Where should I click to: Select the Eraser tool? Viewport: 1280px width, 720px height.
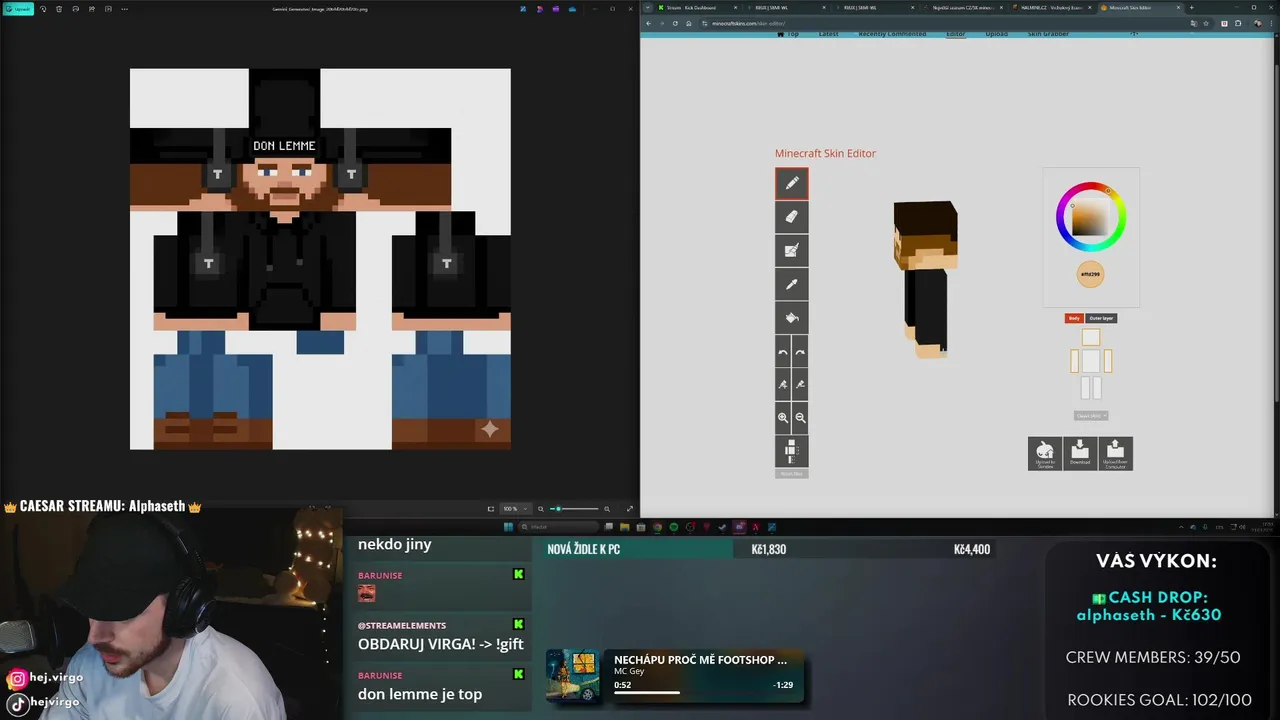point(791,216)
